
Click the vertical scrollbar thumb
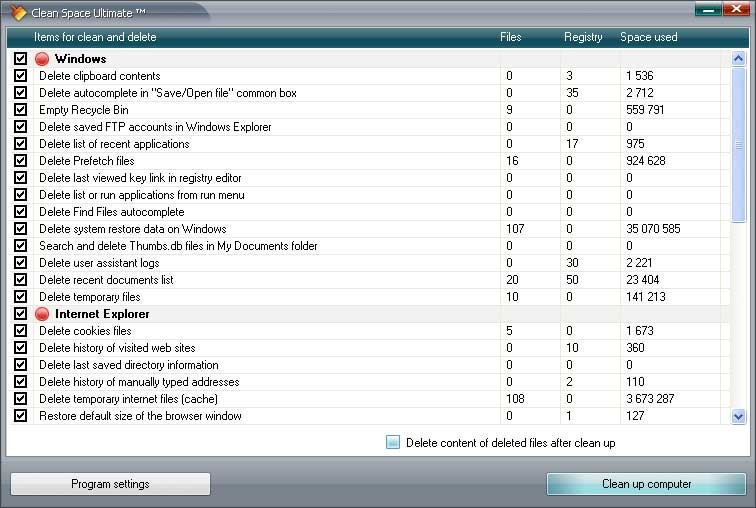[738, 145]
